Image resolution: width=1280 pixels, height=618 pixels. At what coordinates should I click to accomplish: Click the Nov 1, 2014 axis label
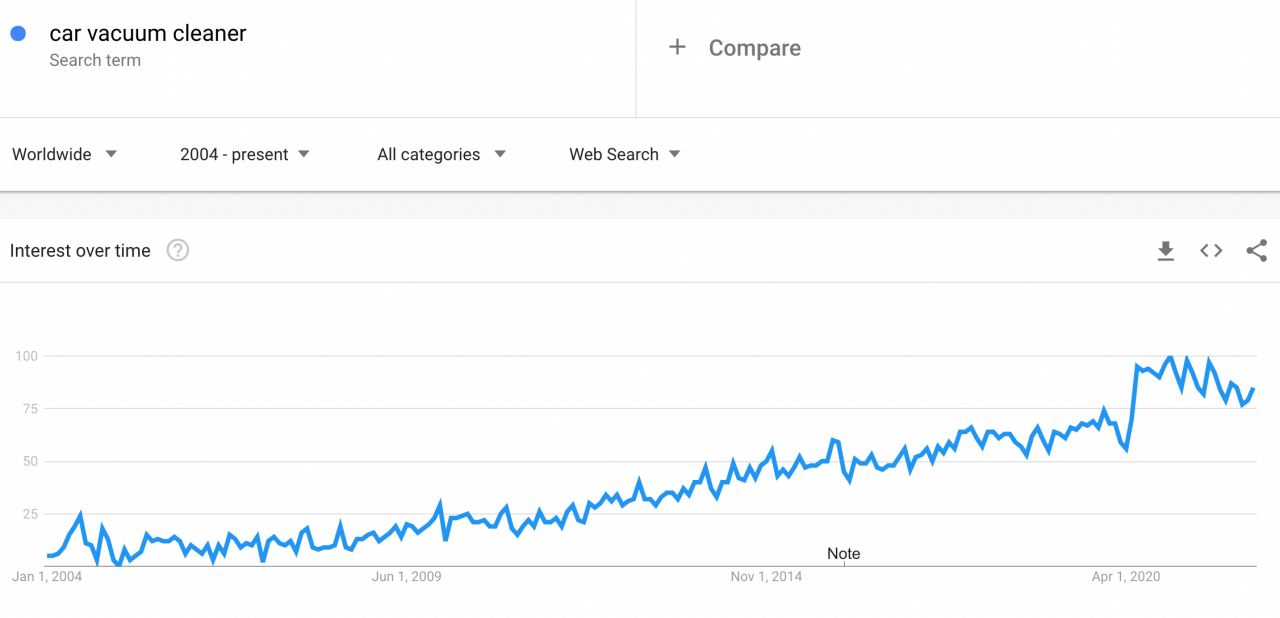766,576
